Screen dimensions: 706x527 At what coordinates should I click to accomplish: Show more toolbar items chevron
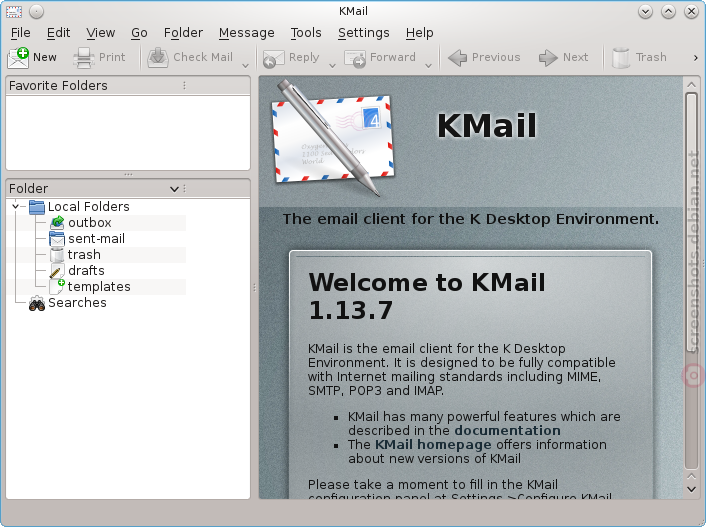point(696,58)
